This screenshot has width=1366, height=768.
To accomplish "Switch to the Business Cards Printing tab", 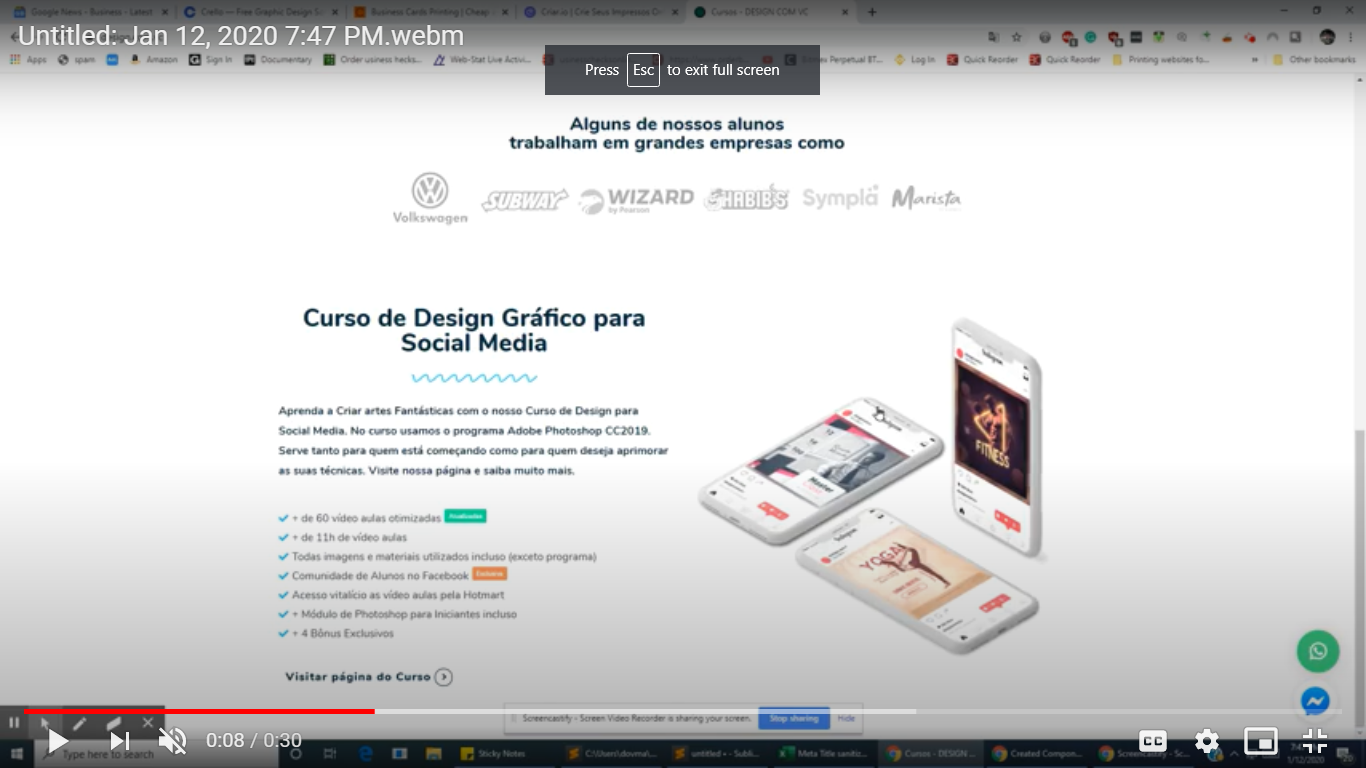I will coord(430,12).
